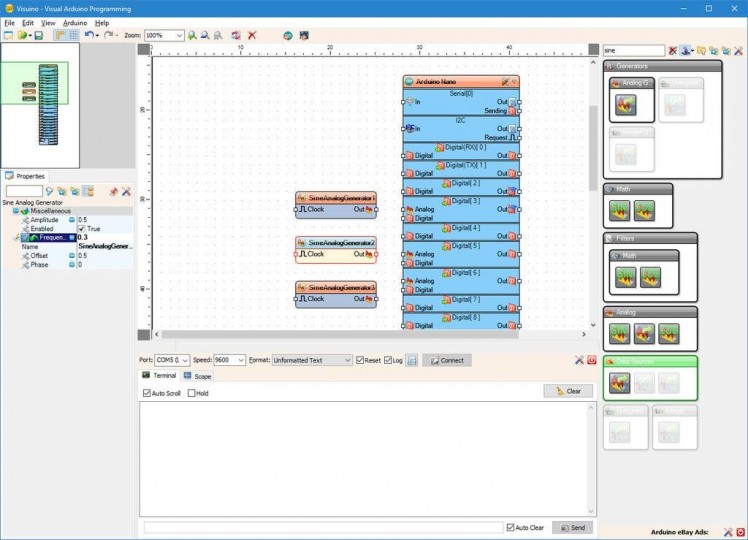Click the red X delete icon in toolbar
The image size is (748, 540).
click(252, 35)
